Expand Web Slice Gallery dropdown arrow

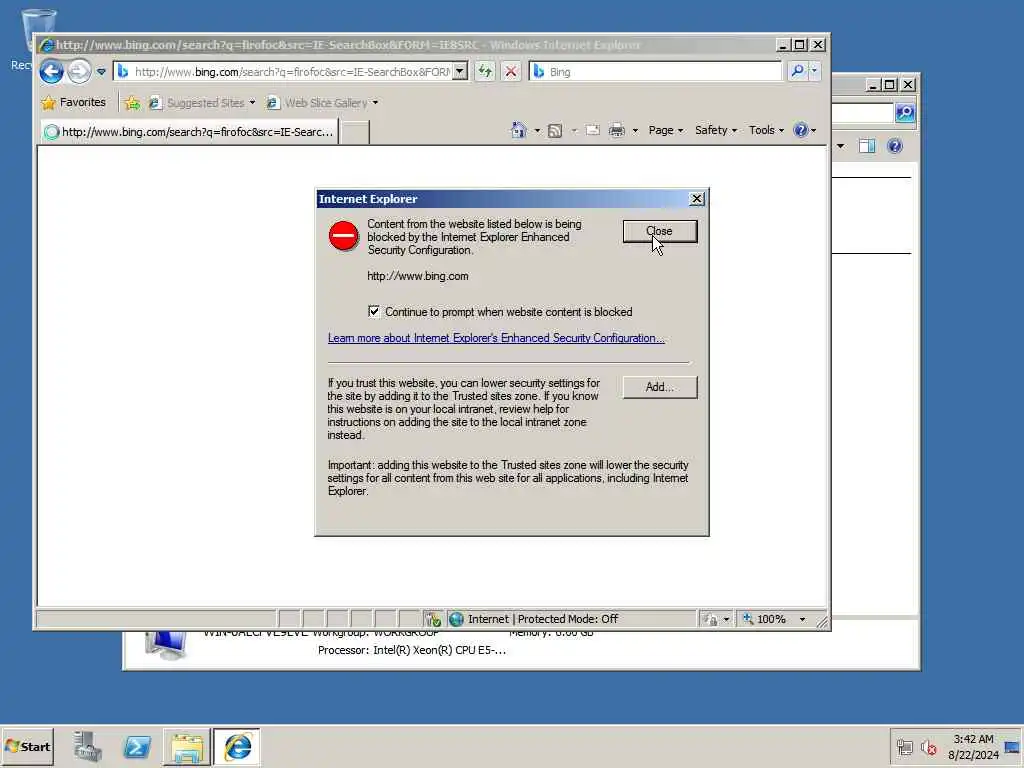375,103
